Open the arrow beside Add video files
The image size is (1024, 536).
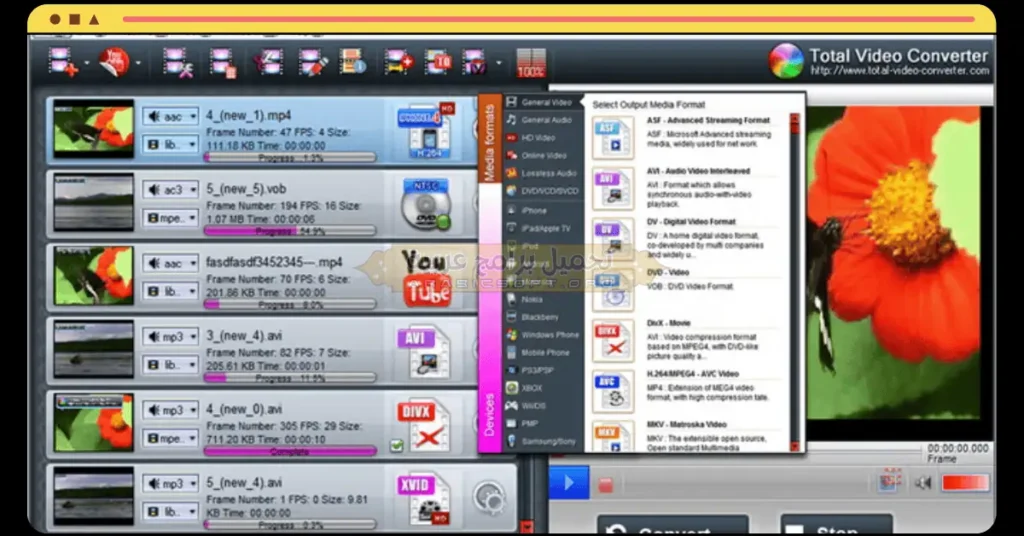coord(86,63)
